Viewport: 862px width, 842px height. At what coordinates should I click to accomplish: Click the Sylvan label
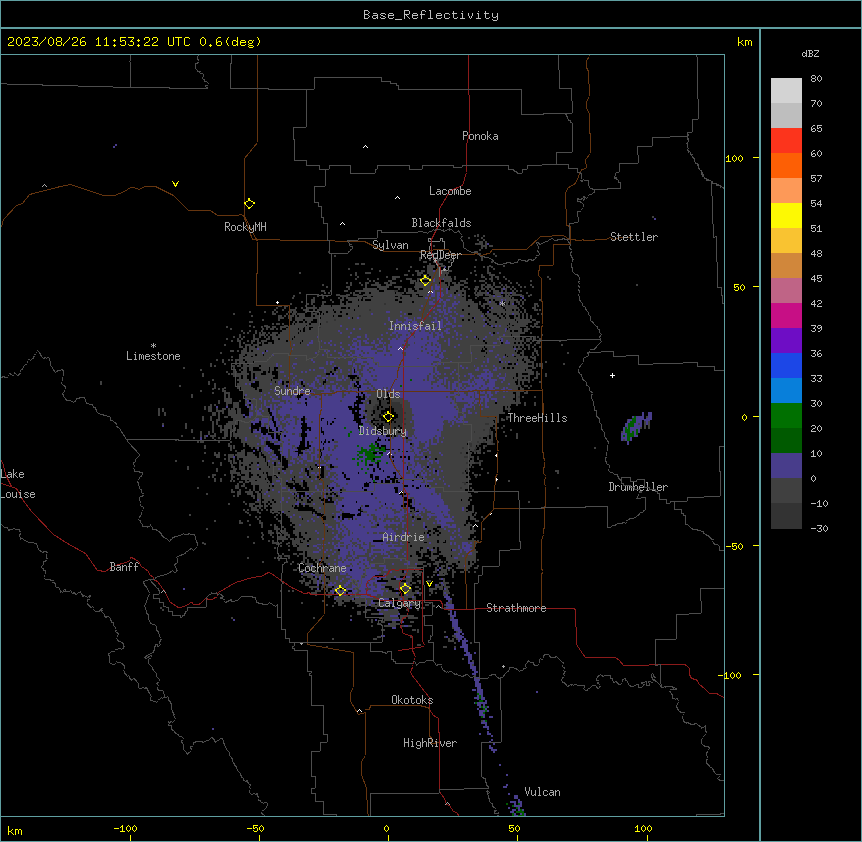(390, 245)
